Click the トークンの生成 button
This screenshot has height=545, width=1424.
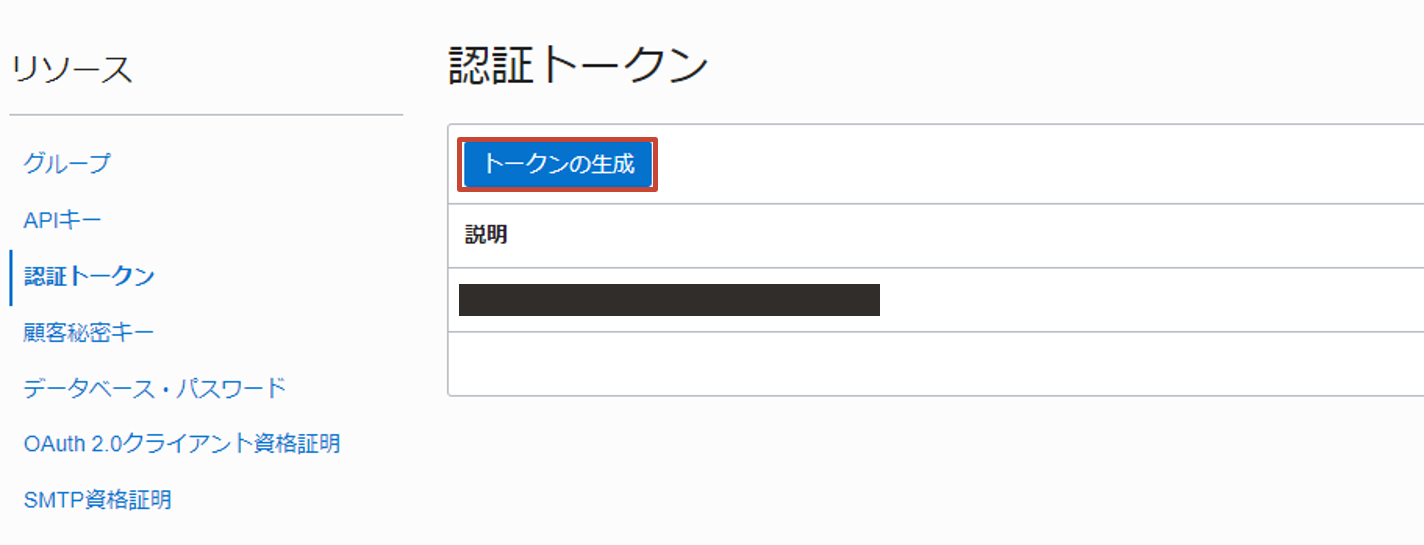pyautogui.click(x=557, y=165)
